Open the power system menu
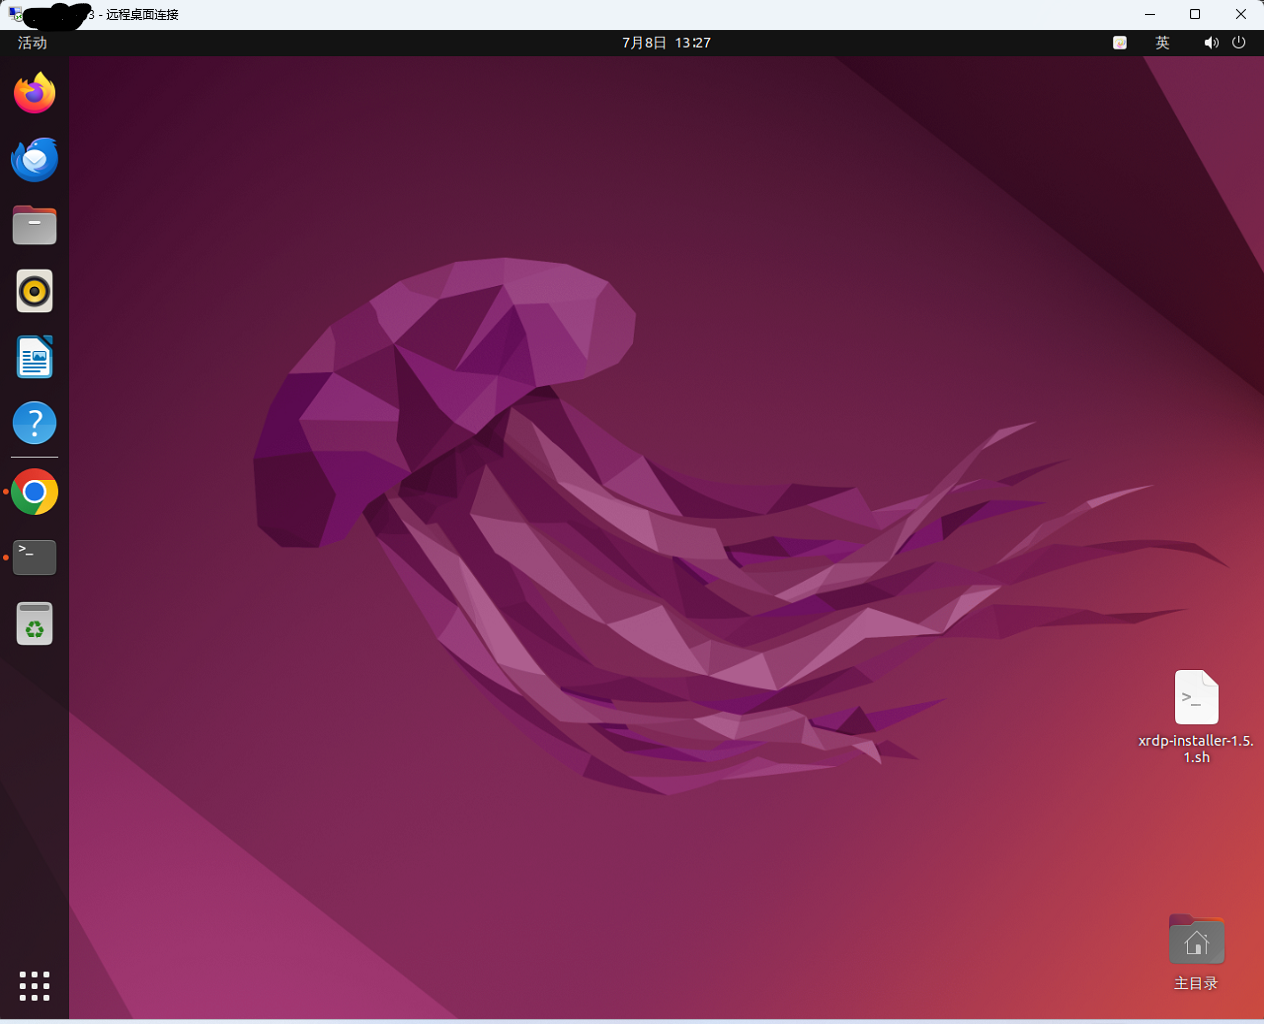The width and height of the screenshot is (1264, 1024). 1239,43
